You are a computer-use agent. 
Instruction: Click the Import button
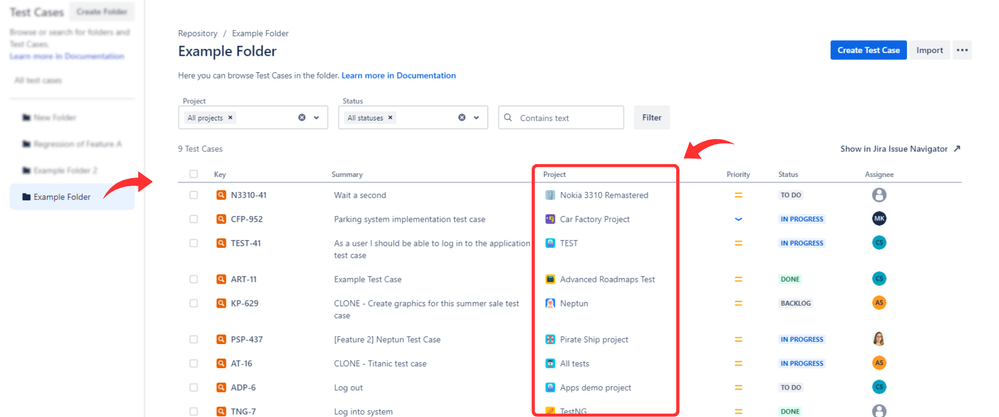[930, 50]
